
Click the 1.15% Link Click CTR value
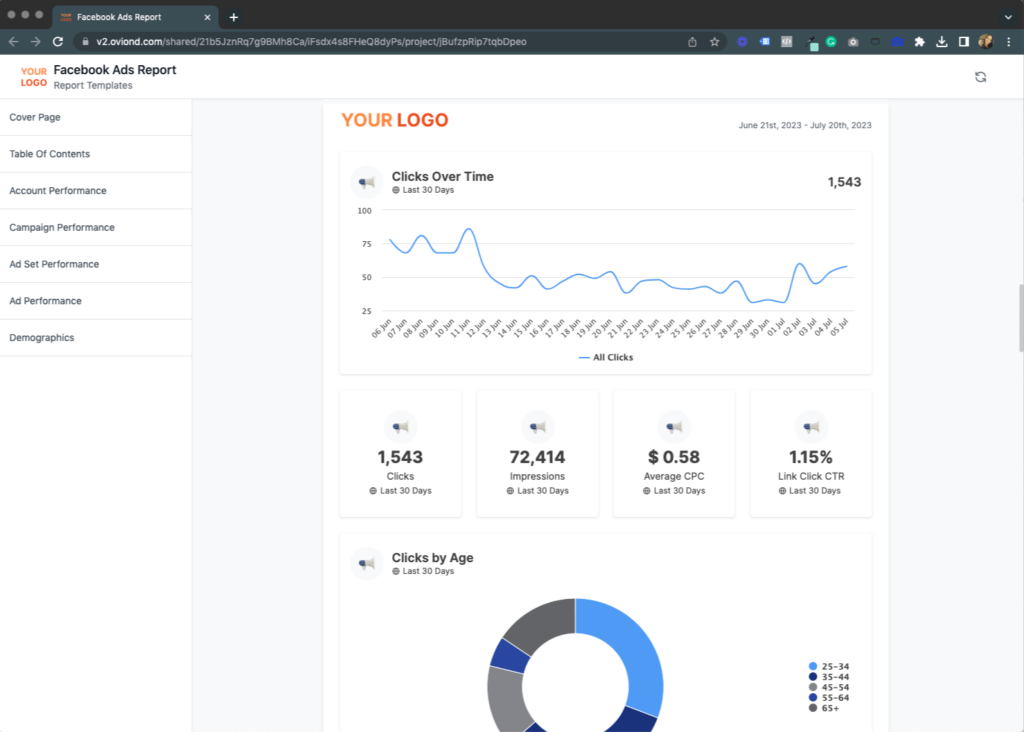811,457
